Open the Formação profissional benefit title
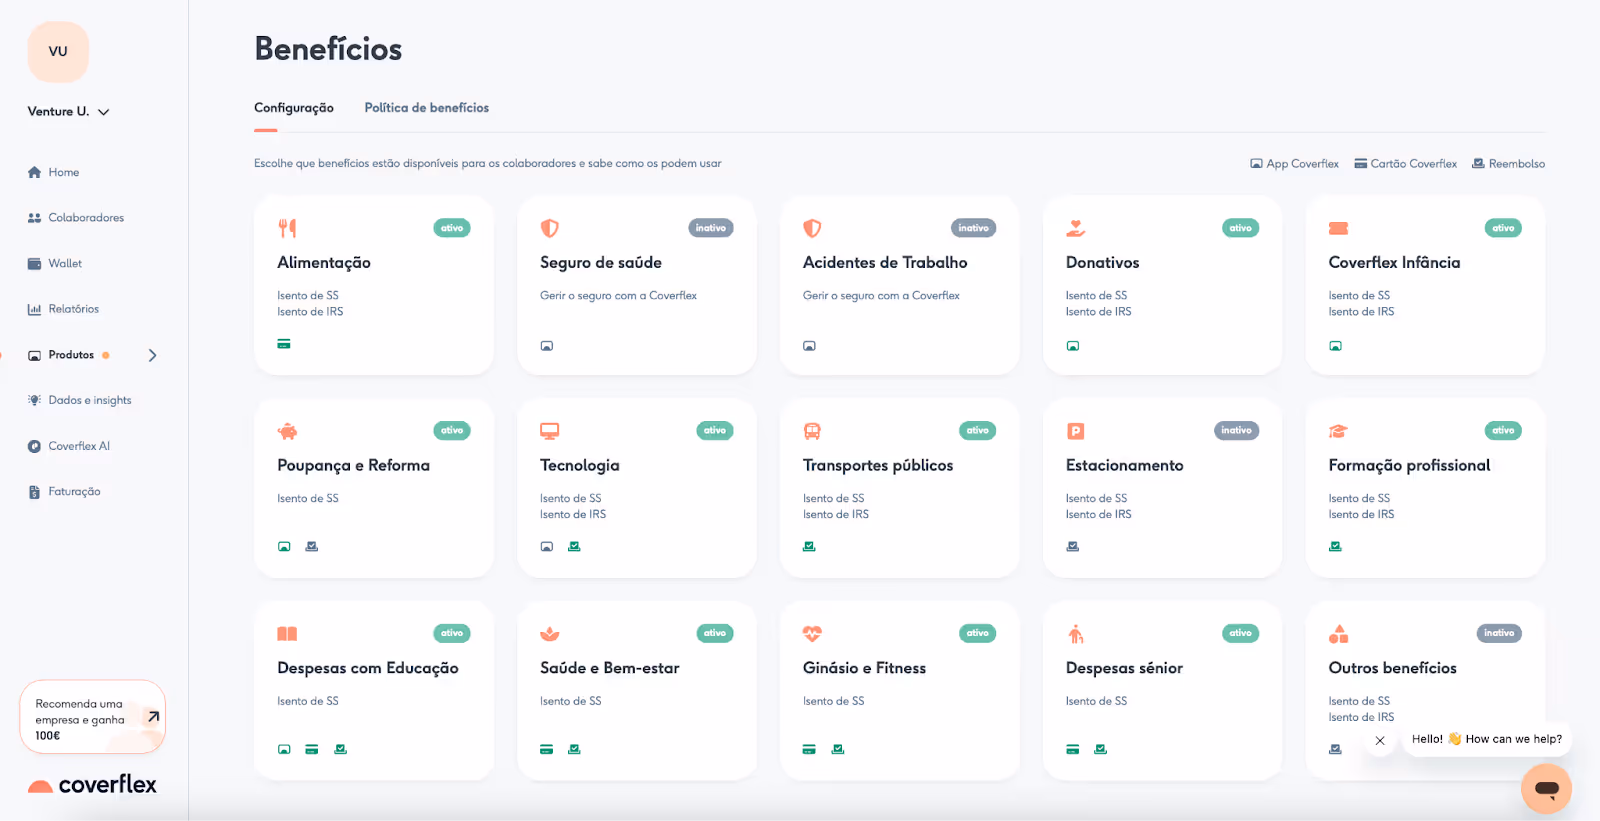This screenshot has height=821, width=1600. click(1409, 466)
